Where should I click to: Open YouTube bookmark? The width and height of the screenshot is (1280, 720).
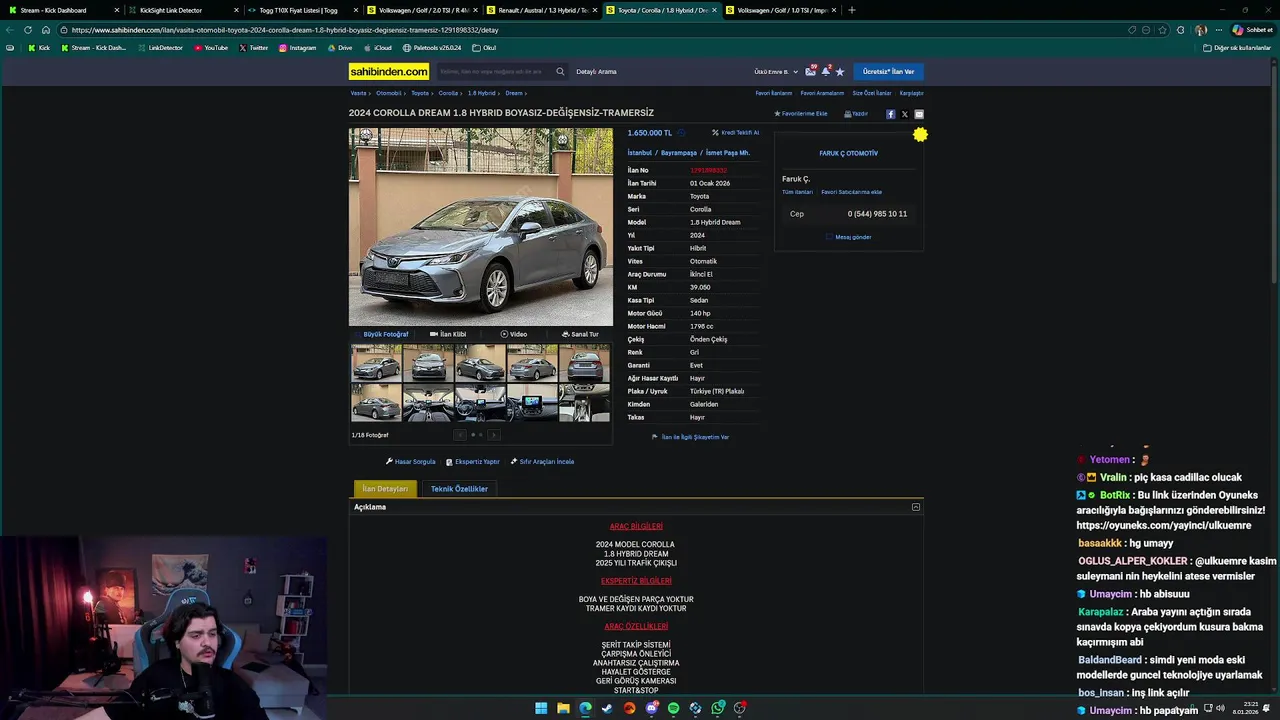[x=211, y=48]
